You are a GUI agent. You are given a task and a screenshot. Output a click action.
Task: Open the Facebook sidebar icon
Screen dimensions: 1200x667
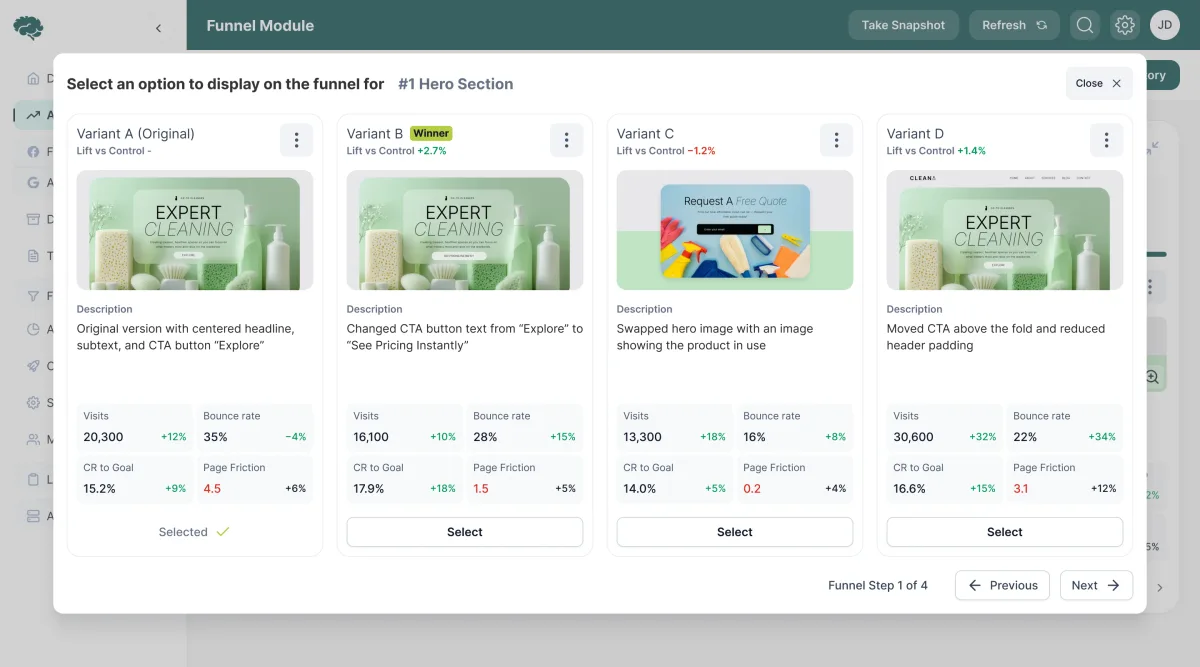coord(34,152)
